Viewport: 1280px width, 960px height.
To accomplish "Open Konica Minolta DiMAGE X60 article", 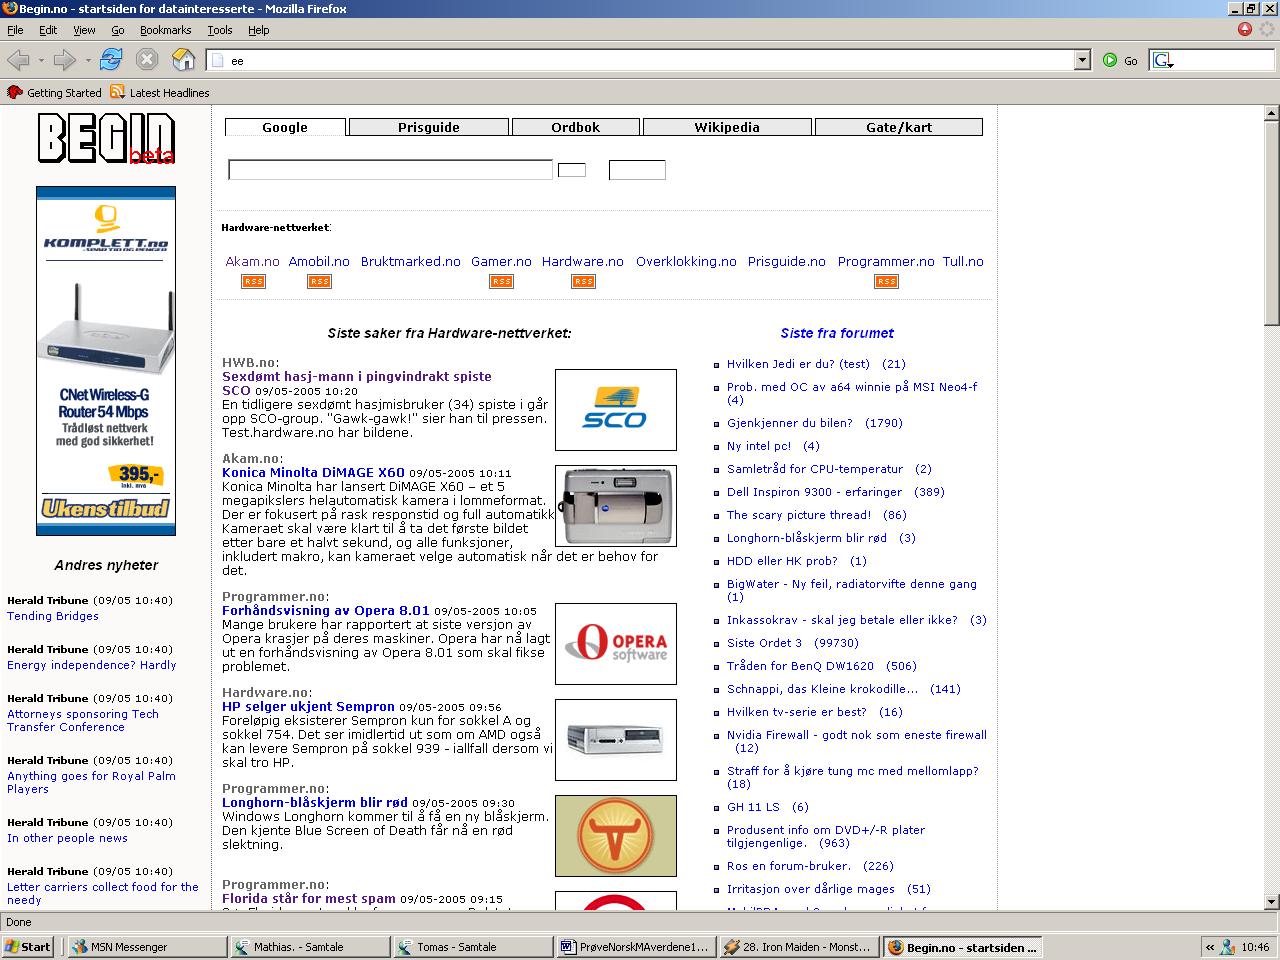I will [313, 472].
